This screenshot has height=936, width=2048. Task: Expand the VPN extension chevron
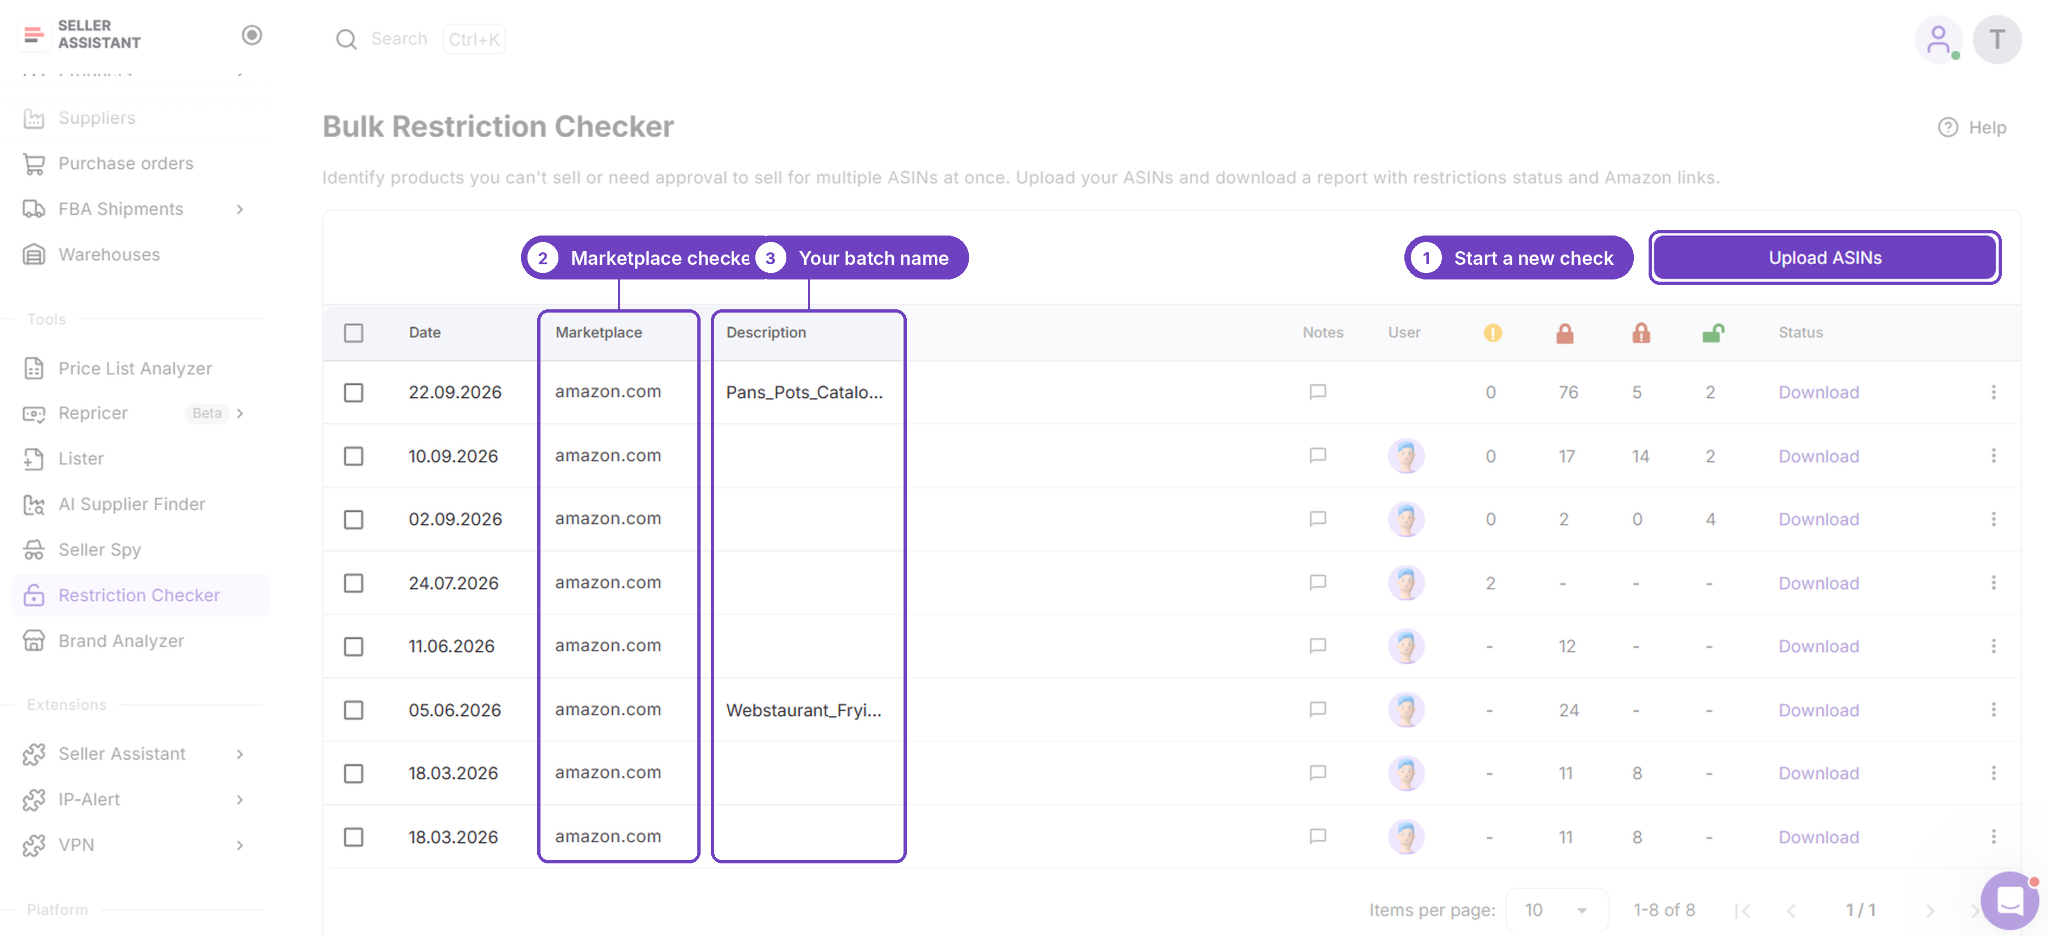240,845
